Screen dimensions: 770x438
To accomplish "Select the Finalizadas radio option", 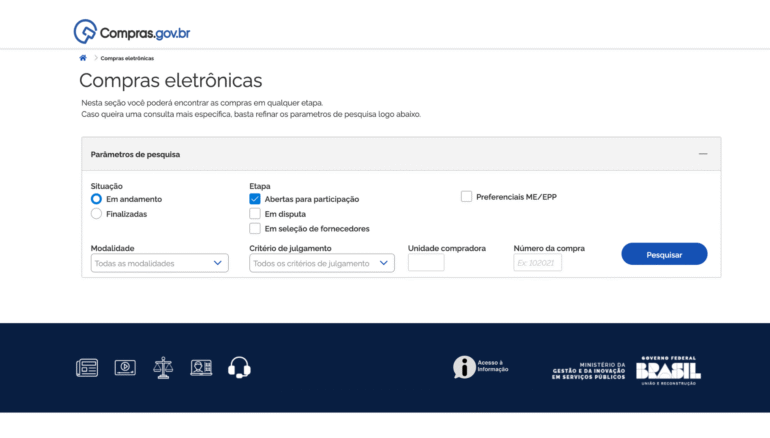I will [97, 214].
